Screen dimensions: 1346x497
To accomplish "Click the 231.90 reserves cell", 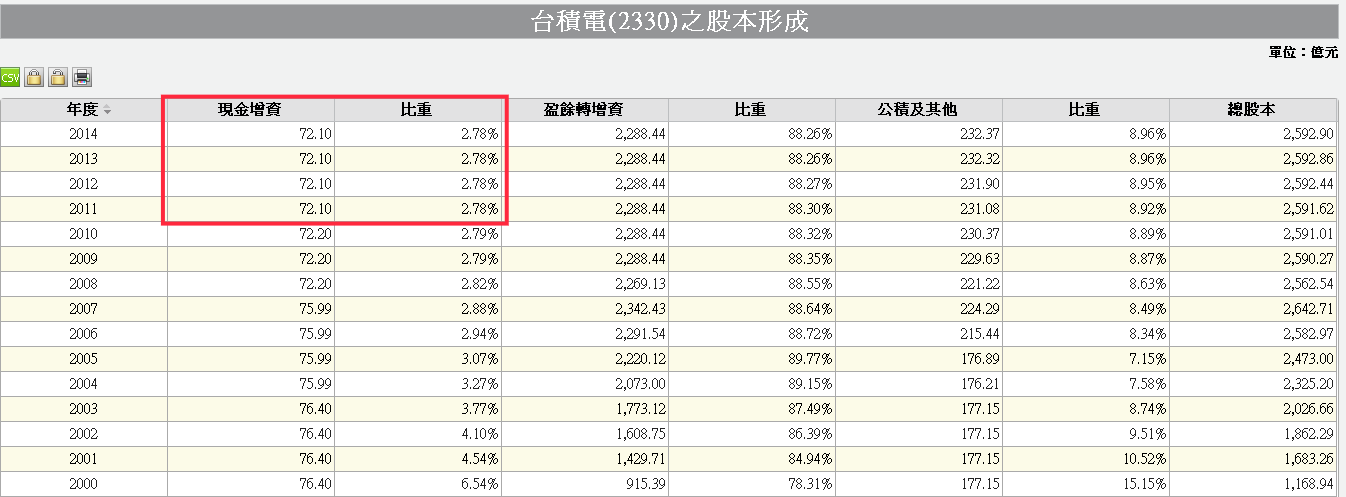I will click(x=918, y=183).
